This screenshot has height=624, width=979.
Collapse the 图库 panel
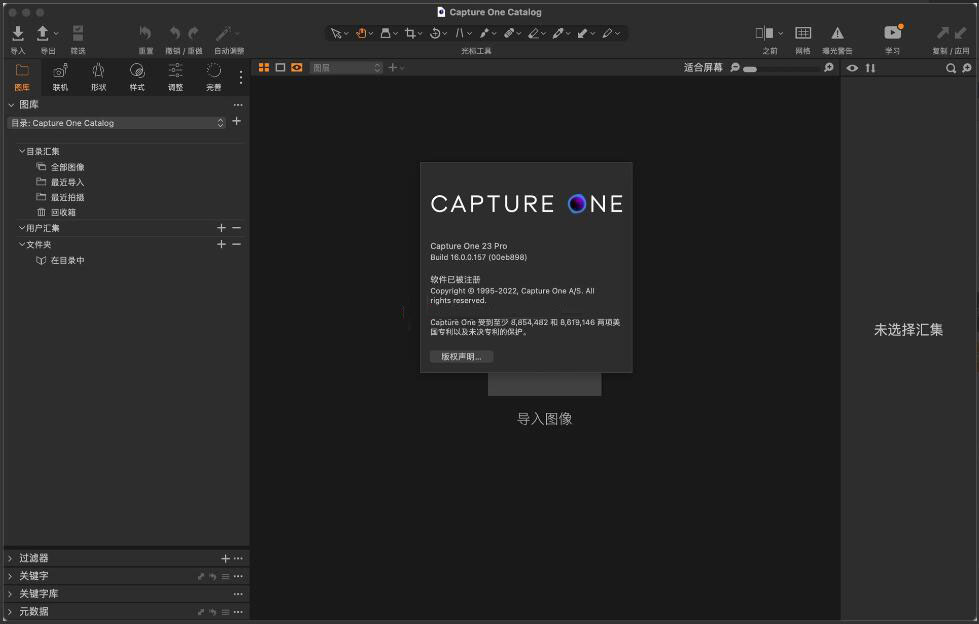tap(11, 105)
